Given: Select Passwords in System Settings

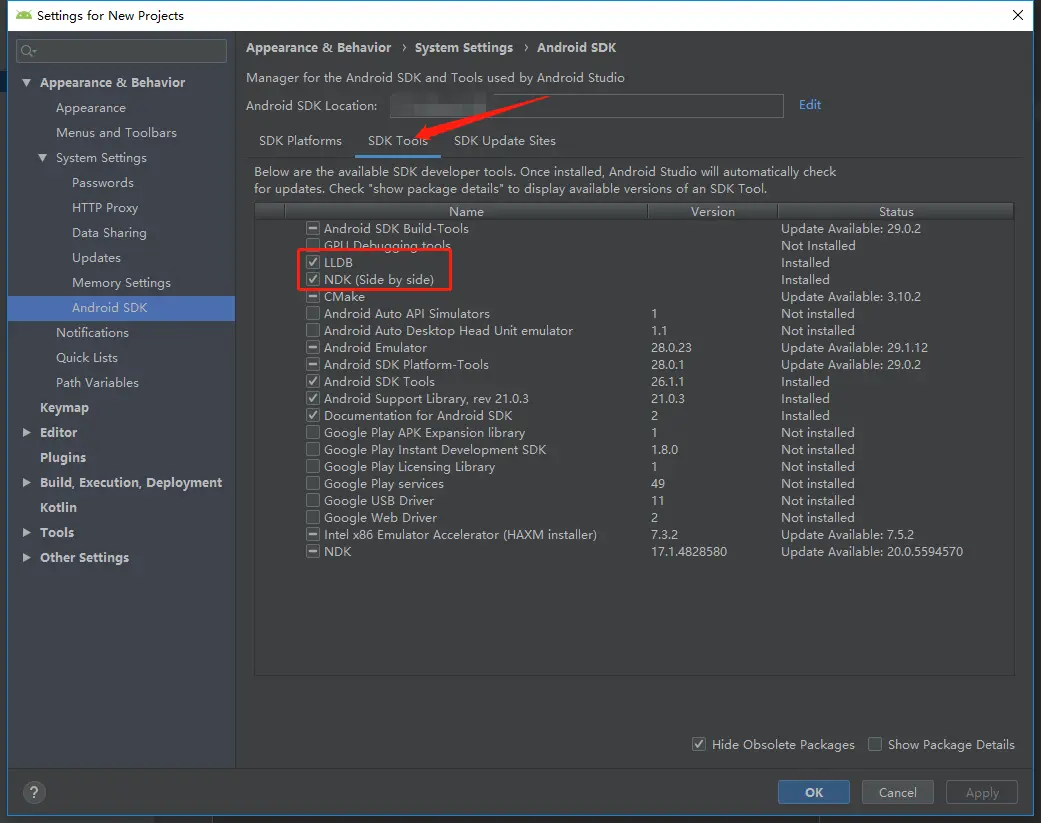Looking at the screenshot, I should point(103,183).
